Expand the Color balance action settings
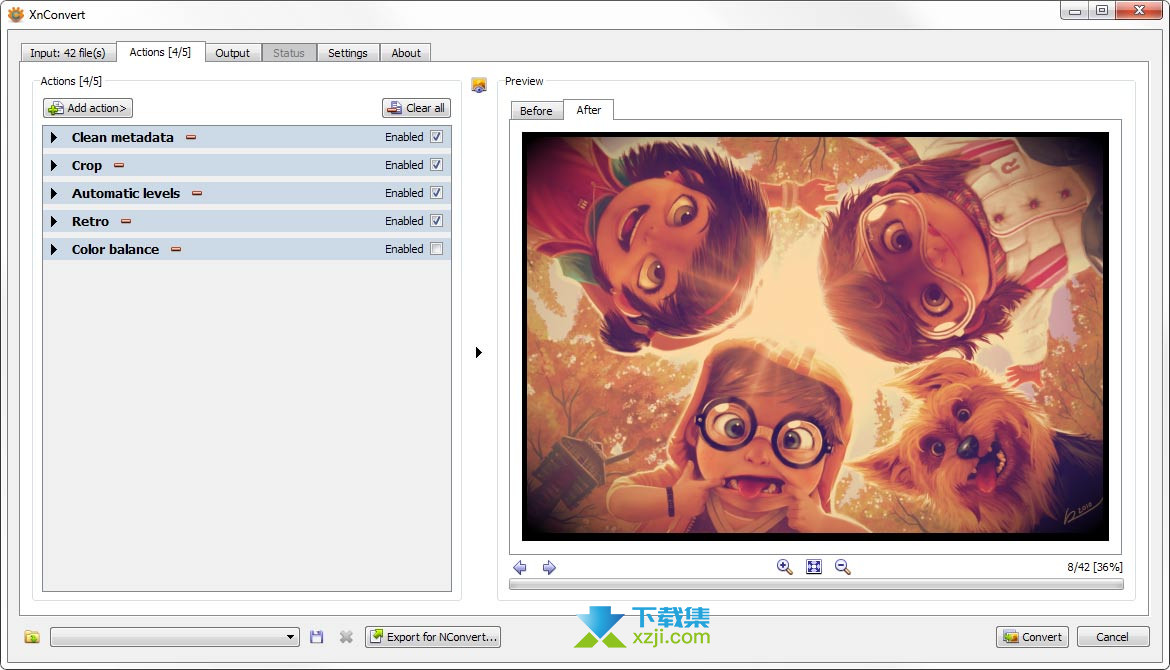Viewport: 1170px width, 670px height. [x=54, y=249]
